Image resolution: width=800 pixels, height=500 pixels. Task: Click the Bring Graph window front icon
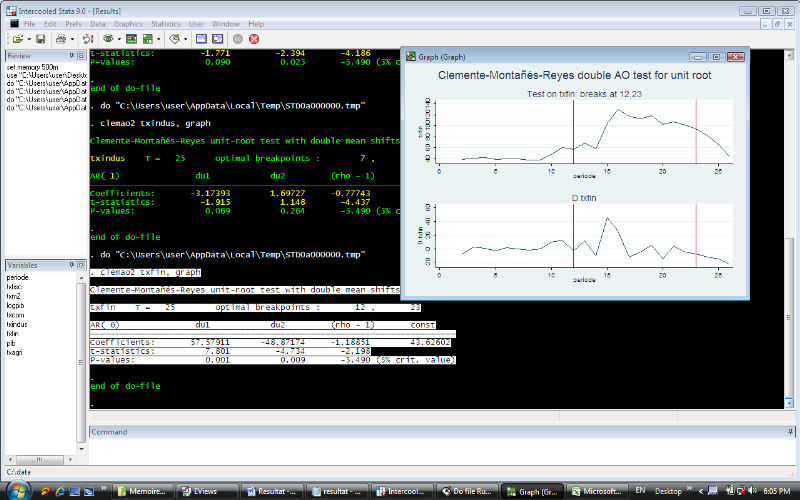tap(149, 38)
